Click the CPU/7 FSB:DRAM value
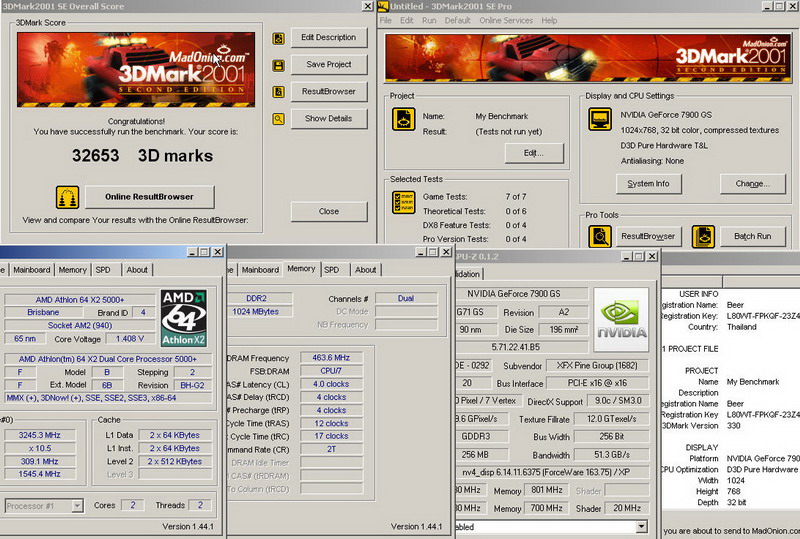This screenshot has height=539, width=800. click(x=331, y=371)
